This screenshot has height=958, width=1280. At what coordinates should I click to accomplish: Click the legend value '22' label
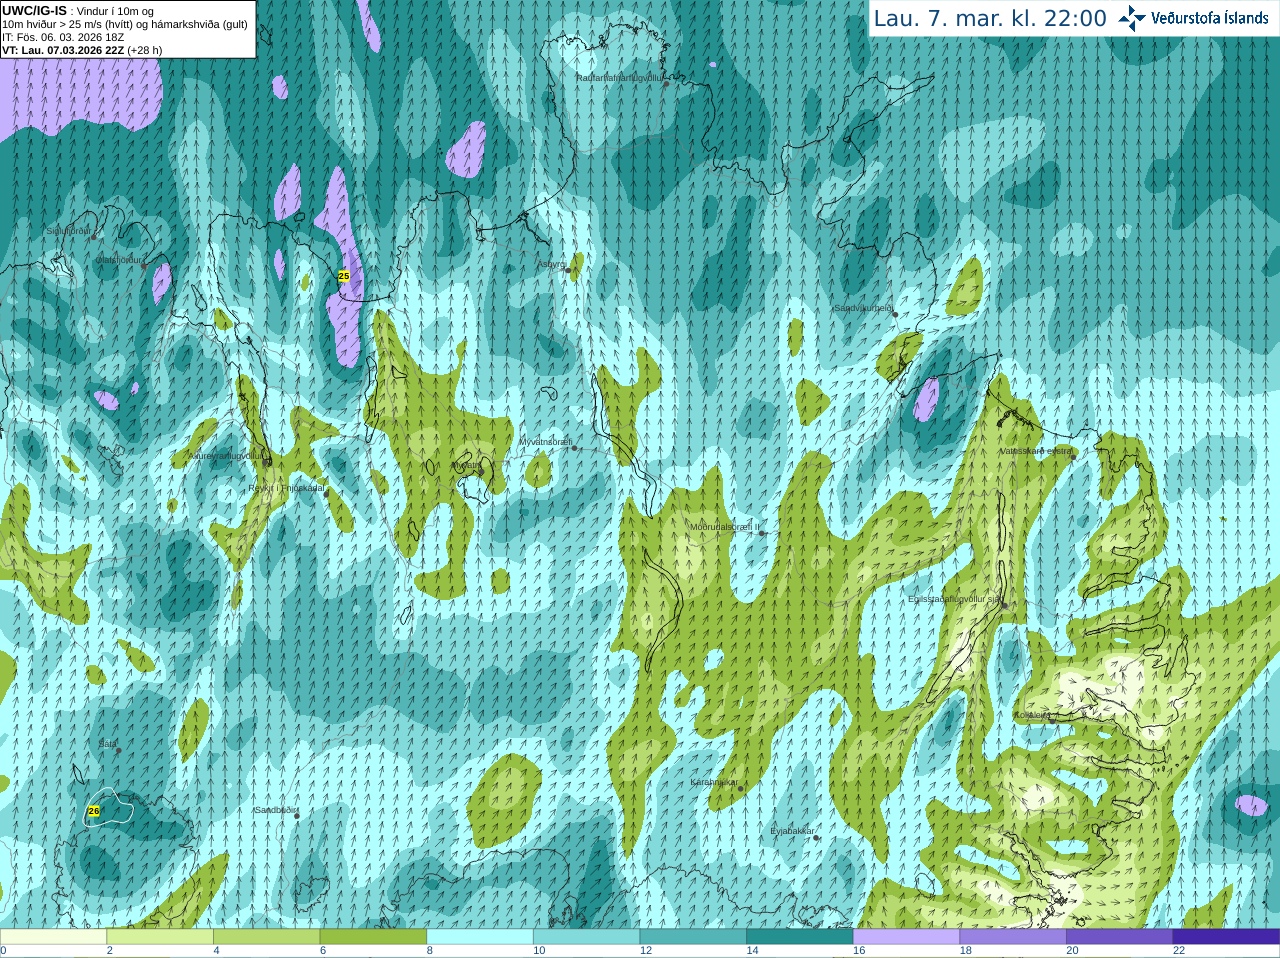(x=1179, y=951)
